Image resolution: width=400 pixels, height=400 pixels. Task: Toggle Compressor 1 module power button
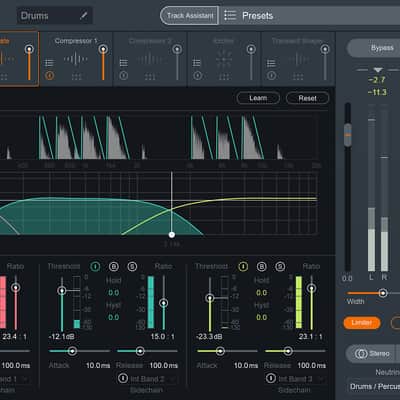tap(49, 76)
